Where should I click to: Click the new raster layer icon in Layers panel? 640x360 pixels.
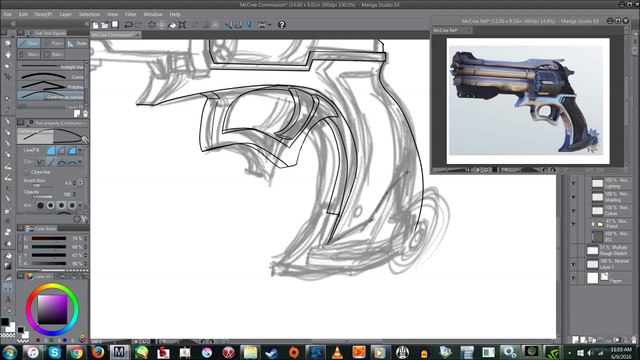(x=576, y=340)
